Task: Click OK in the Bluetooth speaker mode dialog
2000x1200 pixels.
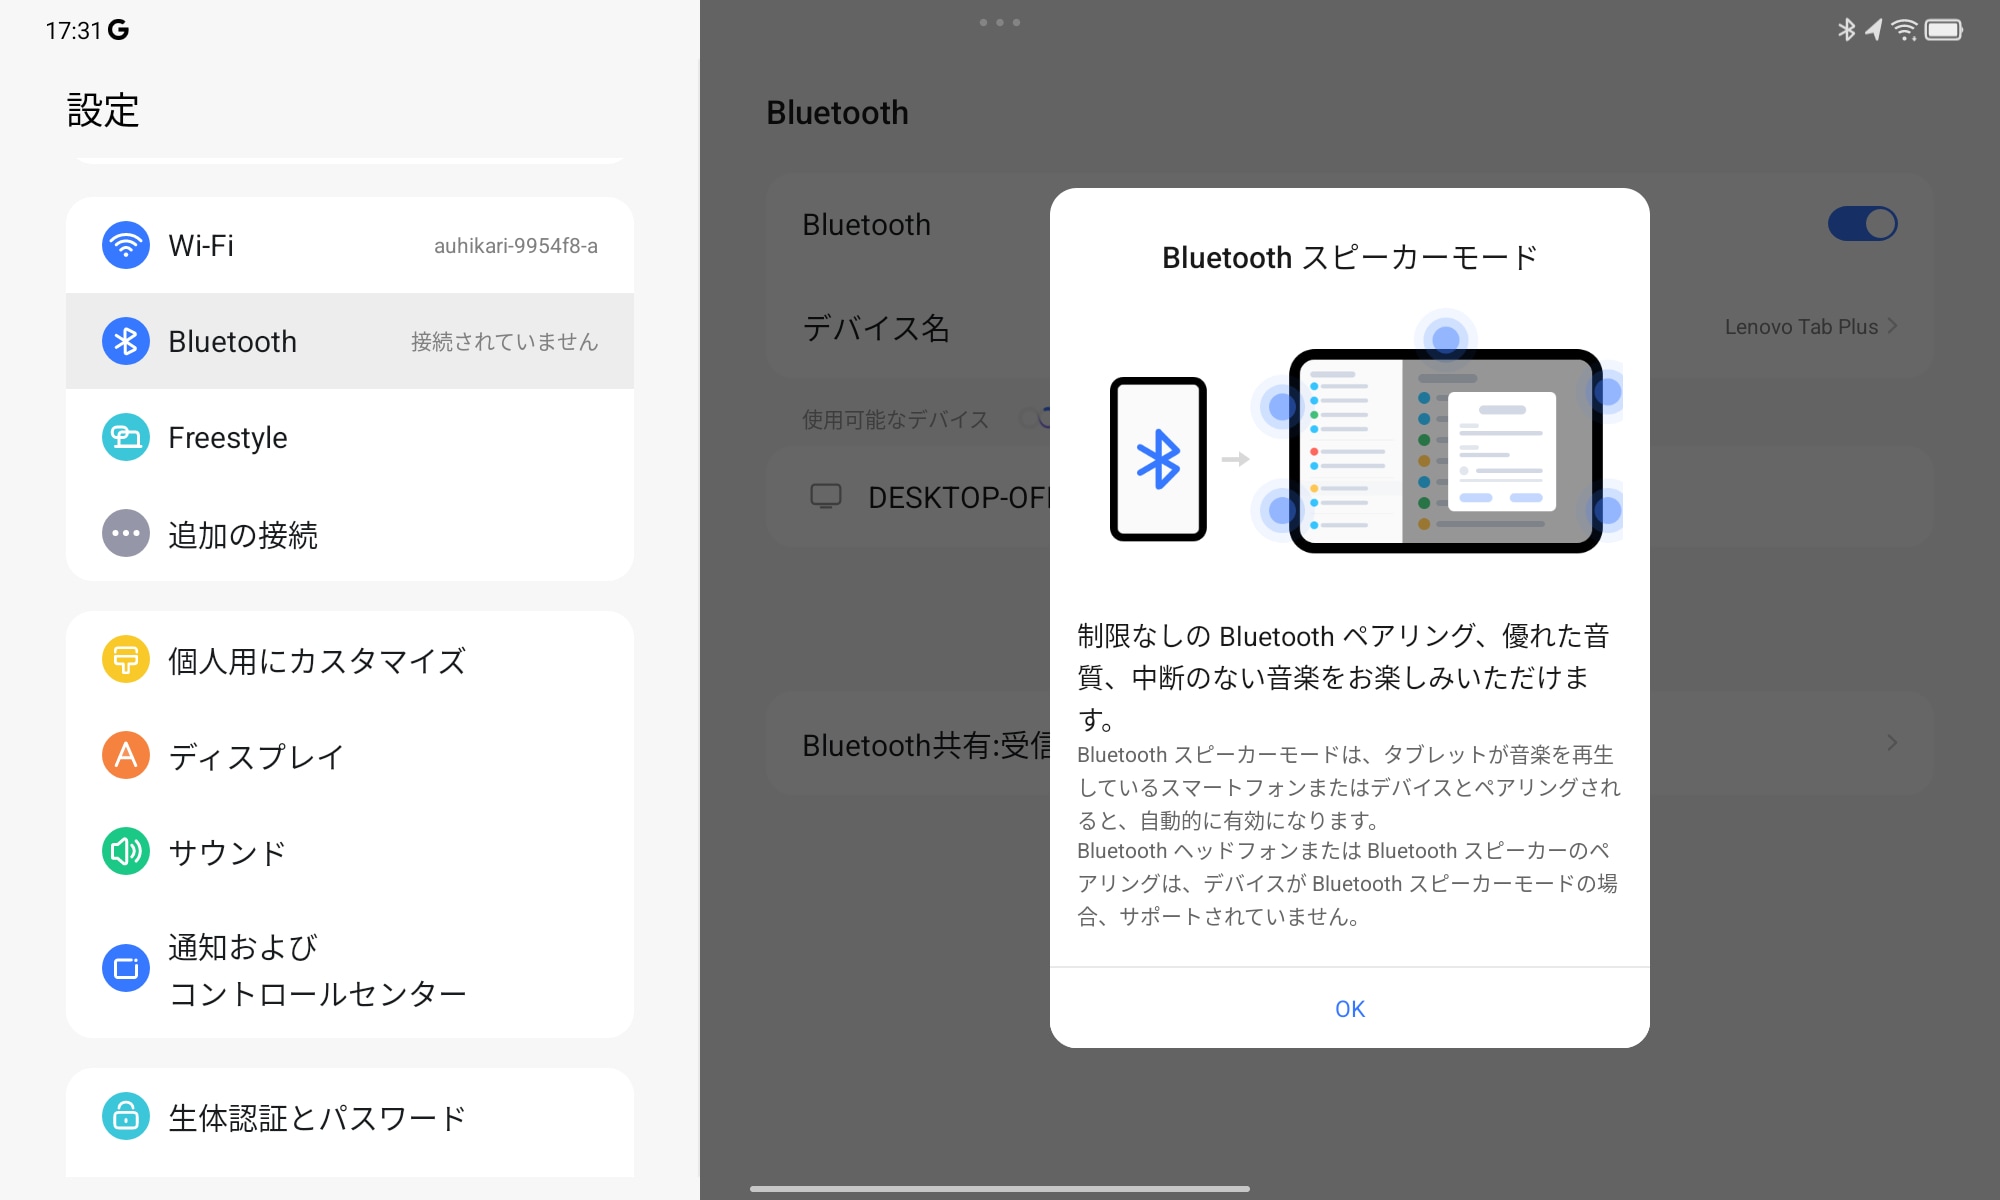Action: (1349, 1008)
